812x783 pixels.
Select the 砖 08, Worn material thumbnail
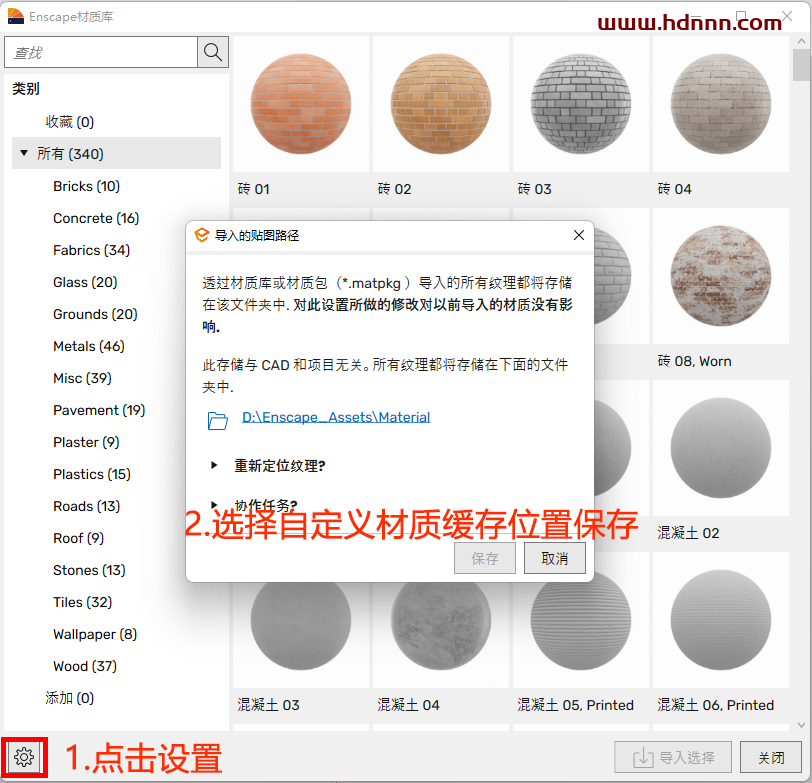coord(721,276)
